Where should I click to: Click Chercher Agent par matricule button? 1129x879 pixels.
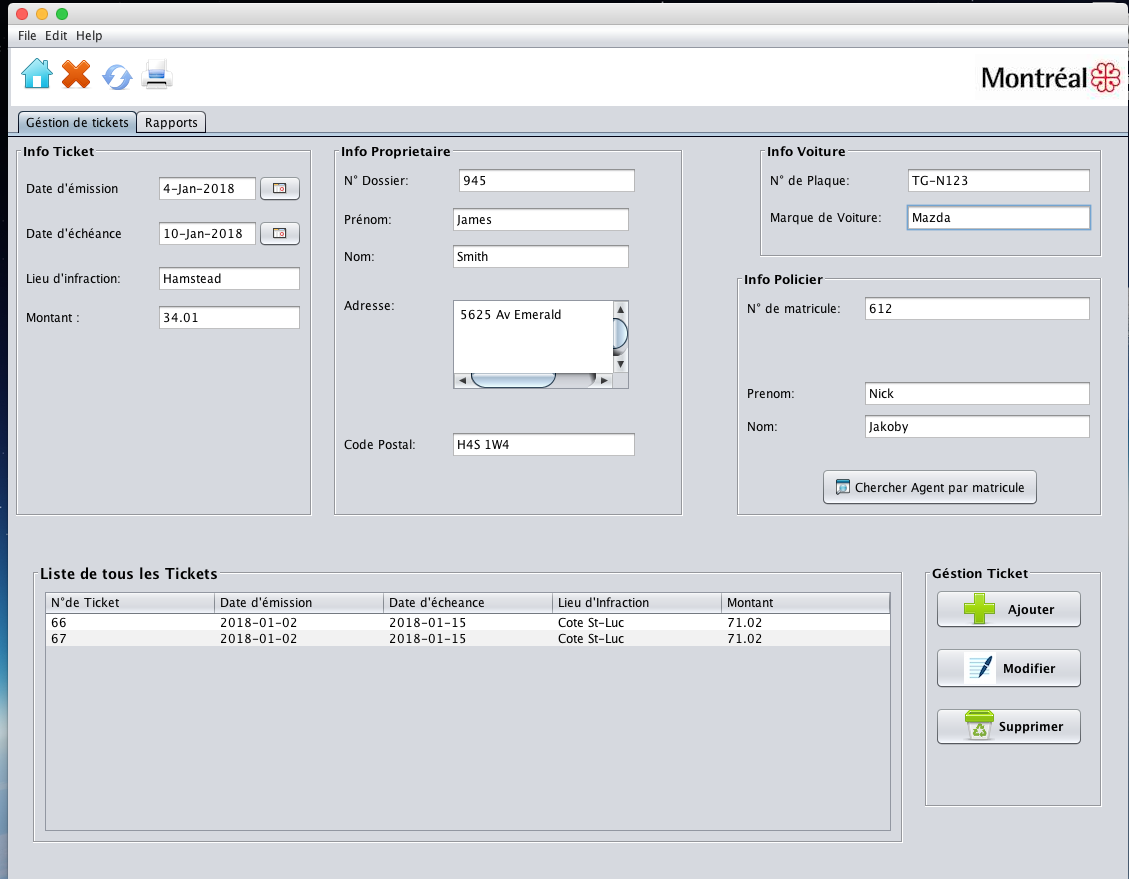pos(930,488)
